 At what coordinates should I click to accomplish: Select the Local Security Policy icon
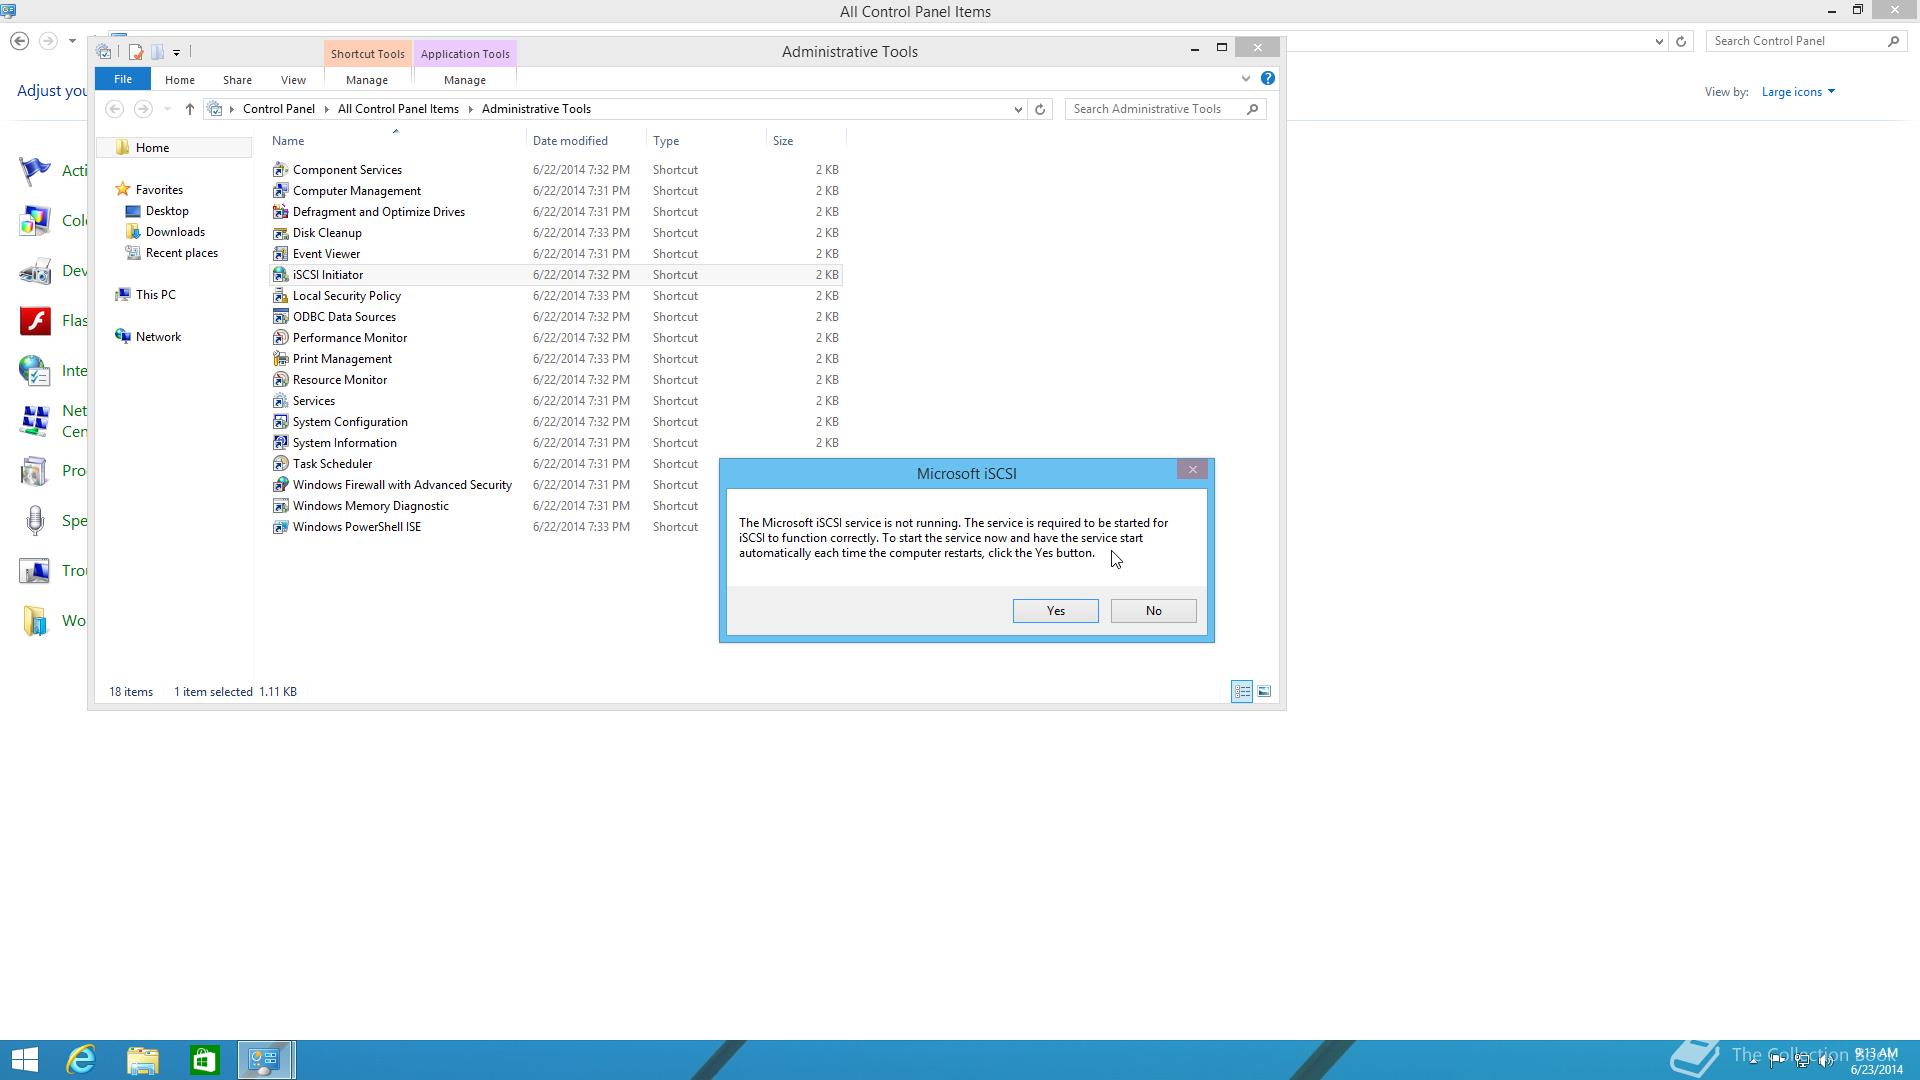coord(280,296)
